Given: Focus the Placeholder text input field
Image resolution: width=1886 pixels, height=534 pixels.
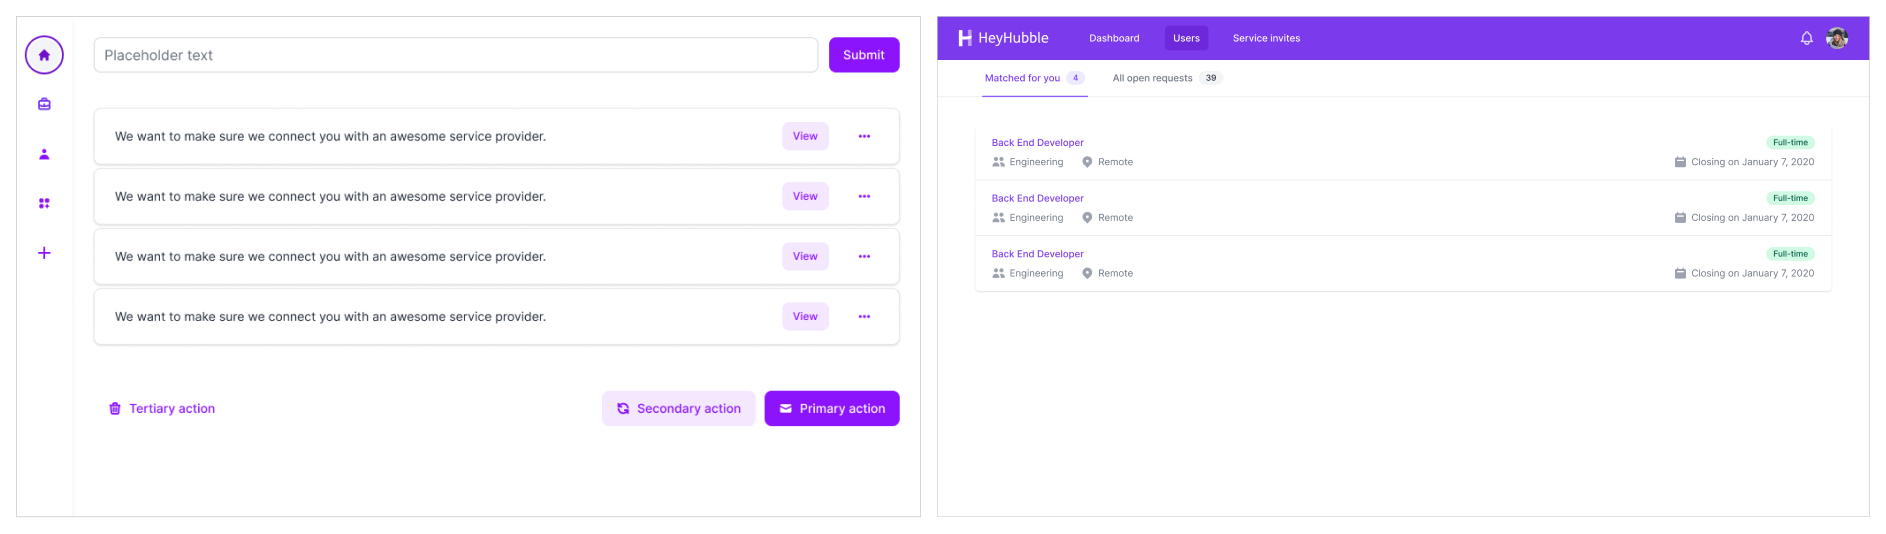Looking at the screenshot, I should (455, 55).
